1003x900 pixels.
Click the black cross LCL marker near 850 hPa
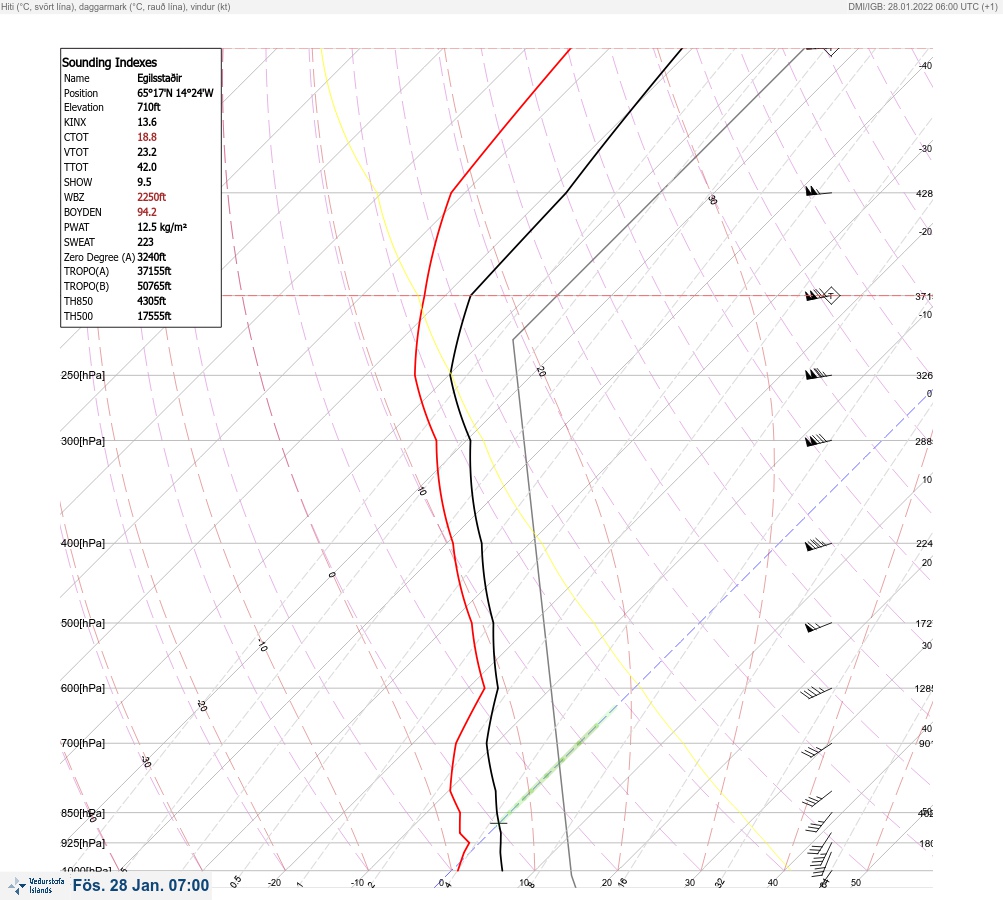click(498, 823)
